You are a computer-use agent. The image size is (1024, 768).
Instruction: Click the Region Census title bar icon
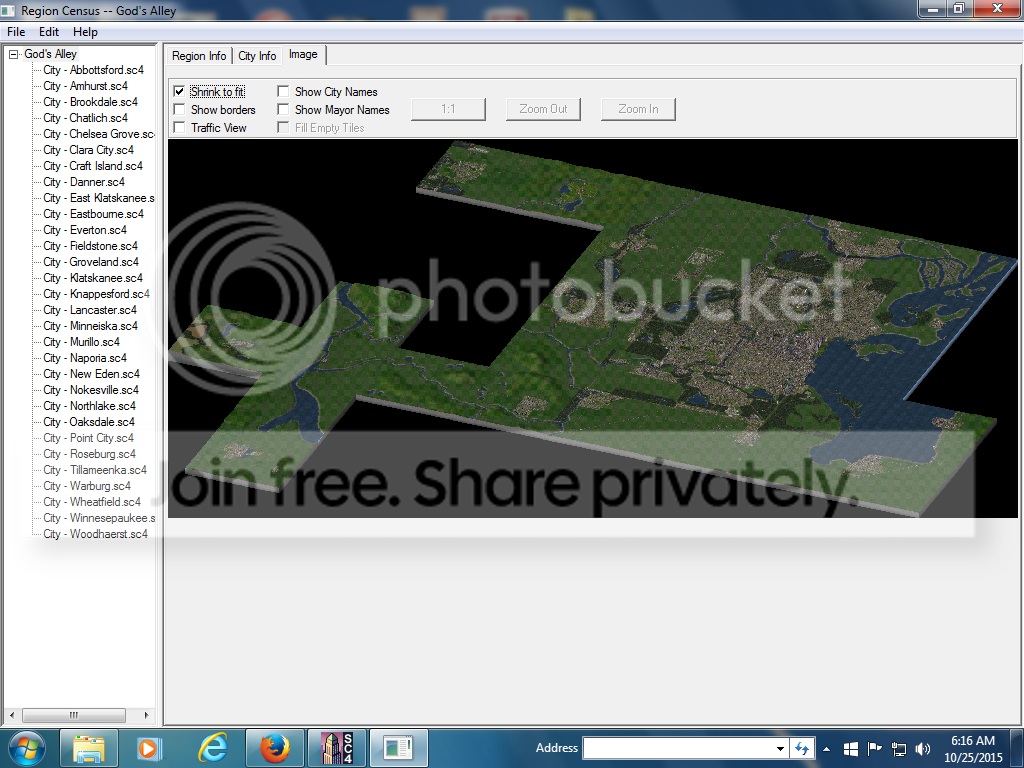tap(8, 10)
